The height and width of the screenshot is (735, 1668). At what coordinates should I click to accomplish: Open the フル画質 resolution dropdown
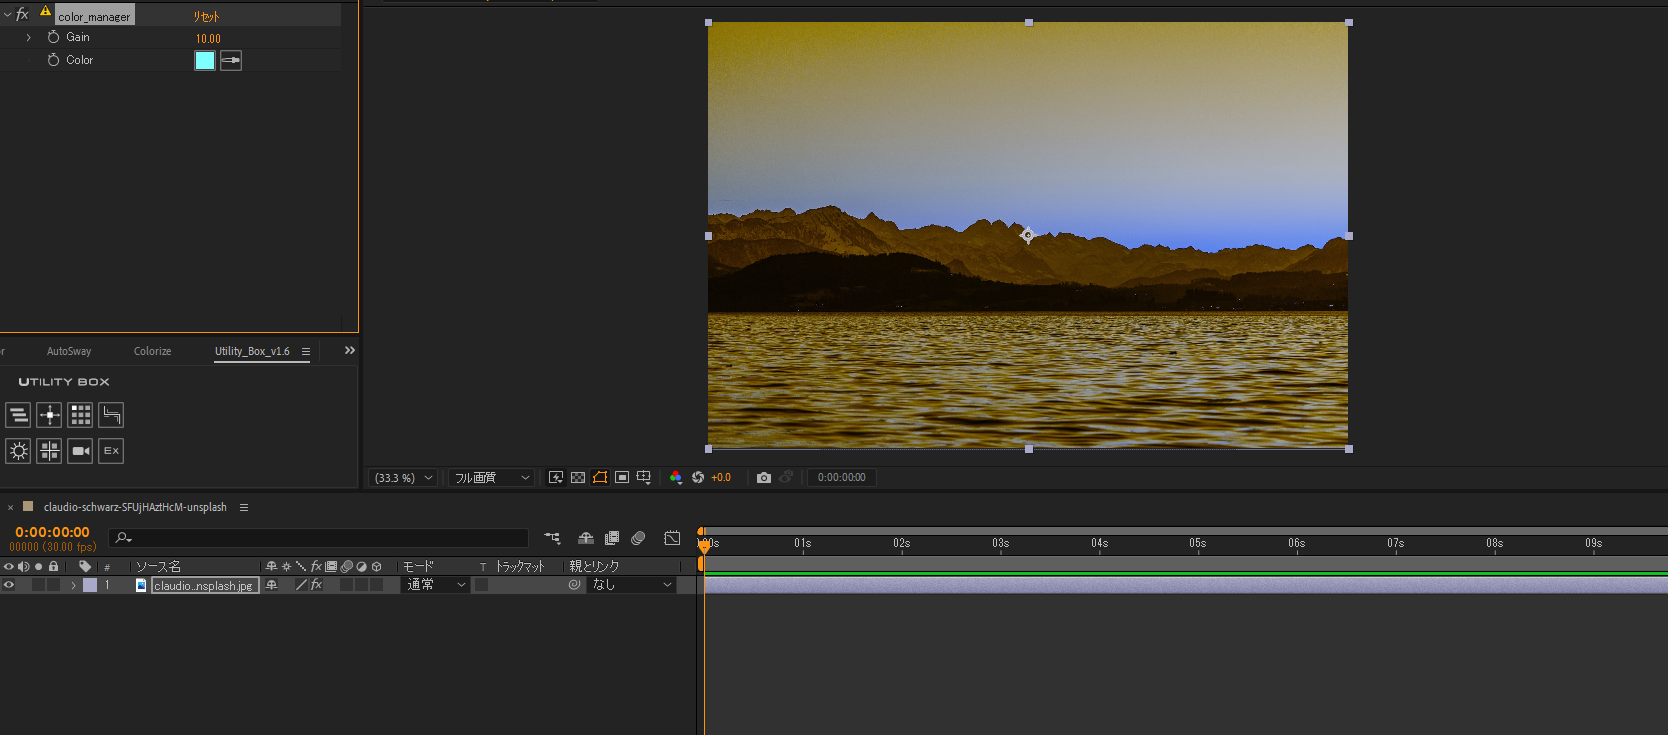click(x=491, y=478)
